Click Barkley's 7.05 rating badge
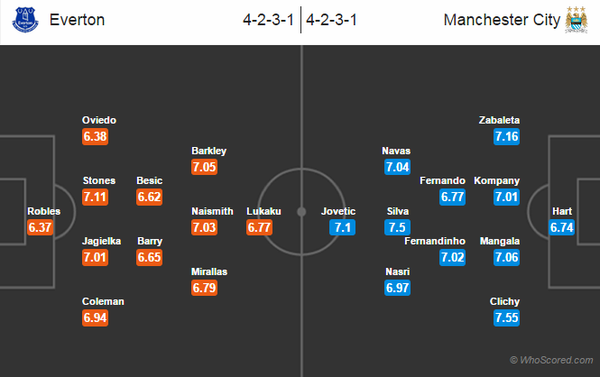 [x=204, y=167]
